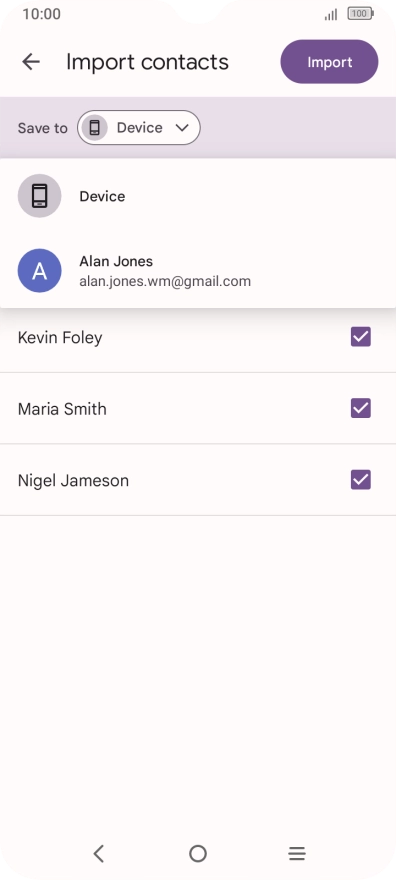Select the Nigel Jameson contact name
Image resolution: width=396 pixels, height=880 pixels.
pos(73,480)
